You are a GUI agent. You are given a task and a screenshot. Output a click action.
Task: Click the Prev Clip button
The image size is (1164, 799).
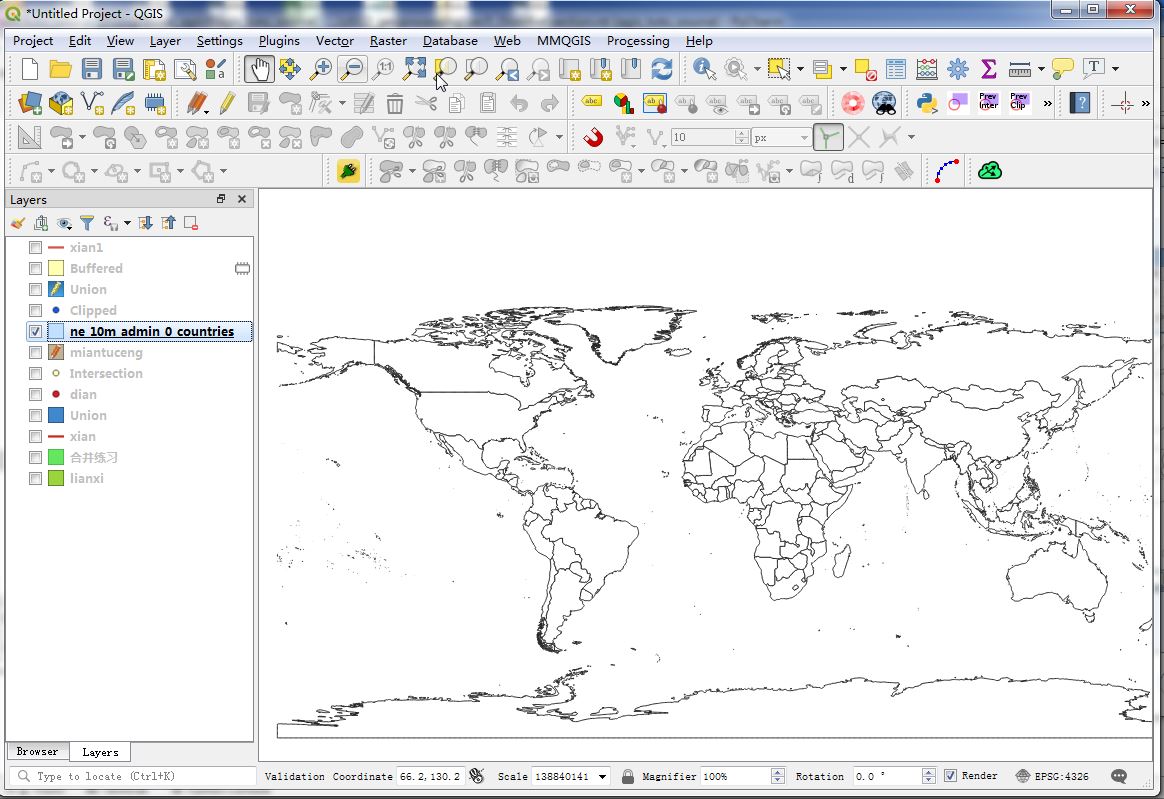(x=1018, y=102)
